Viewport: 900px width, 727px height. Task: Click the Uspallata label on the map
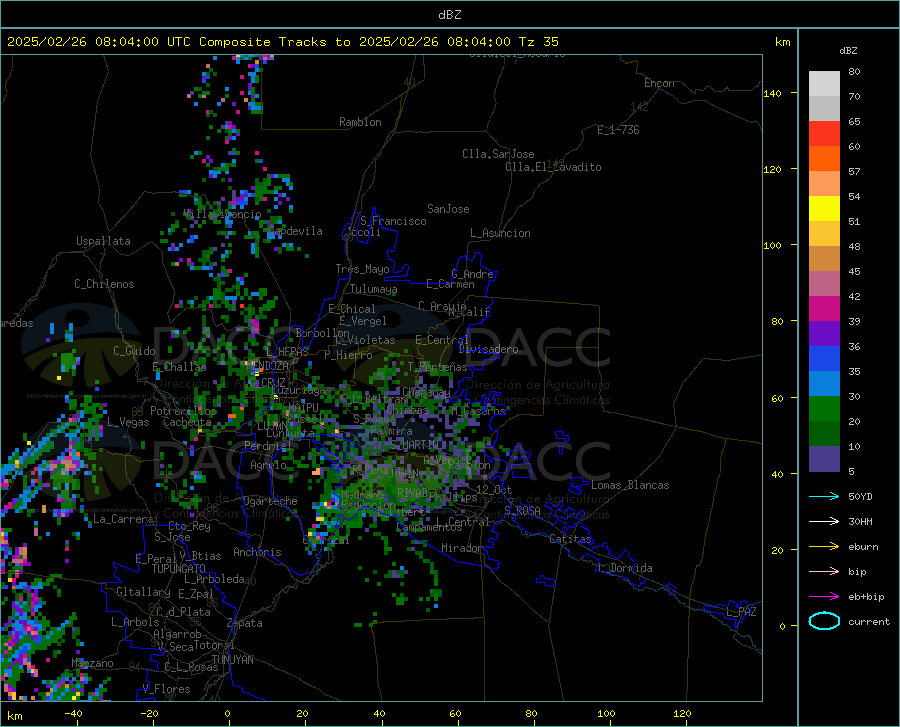coord(103,241)
